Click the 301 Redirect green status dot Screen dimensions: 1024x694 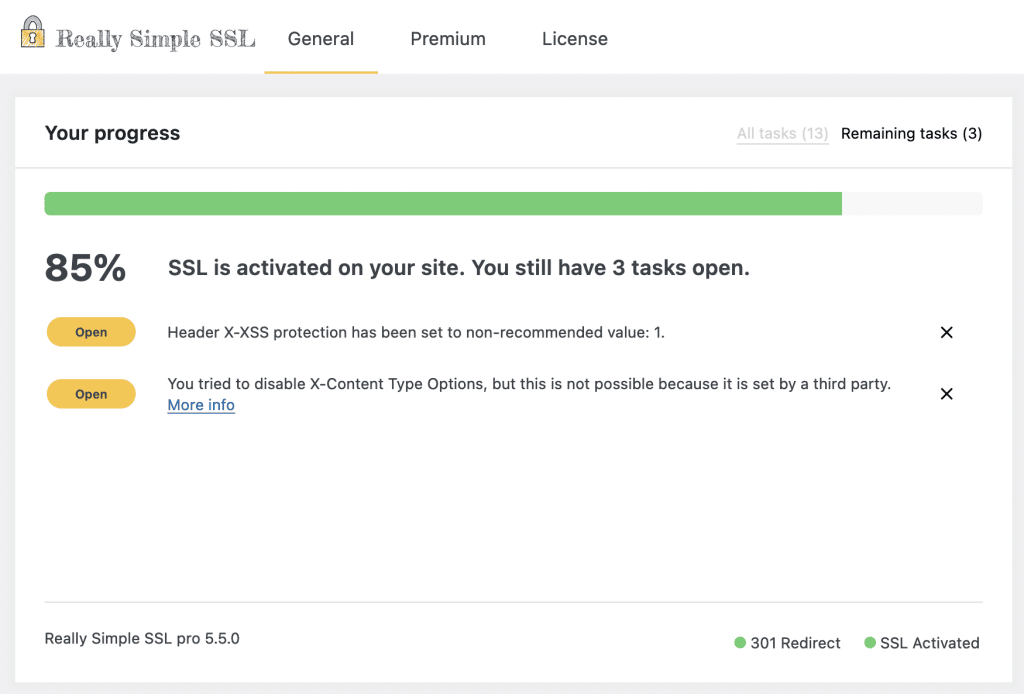pos(740,642)
